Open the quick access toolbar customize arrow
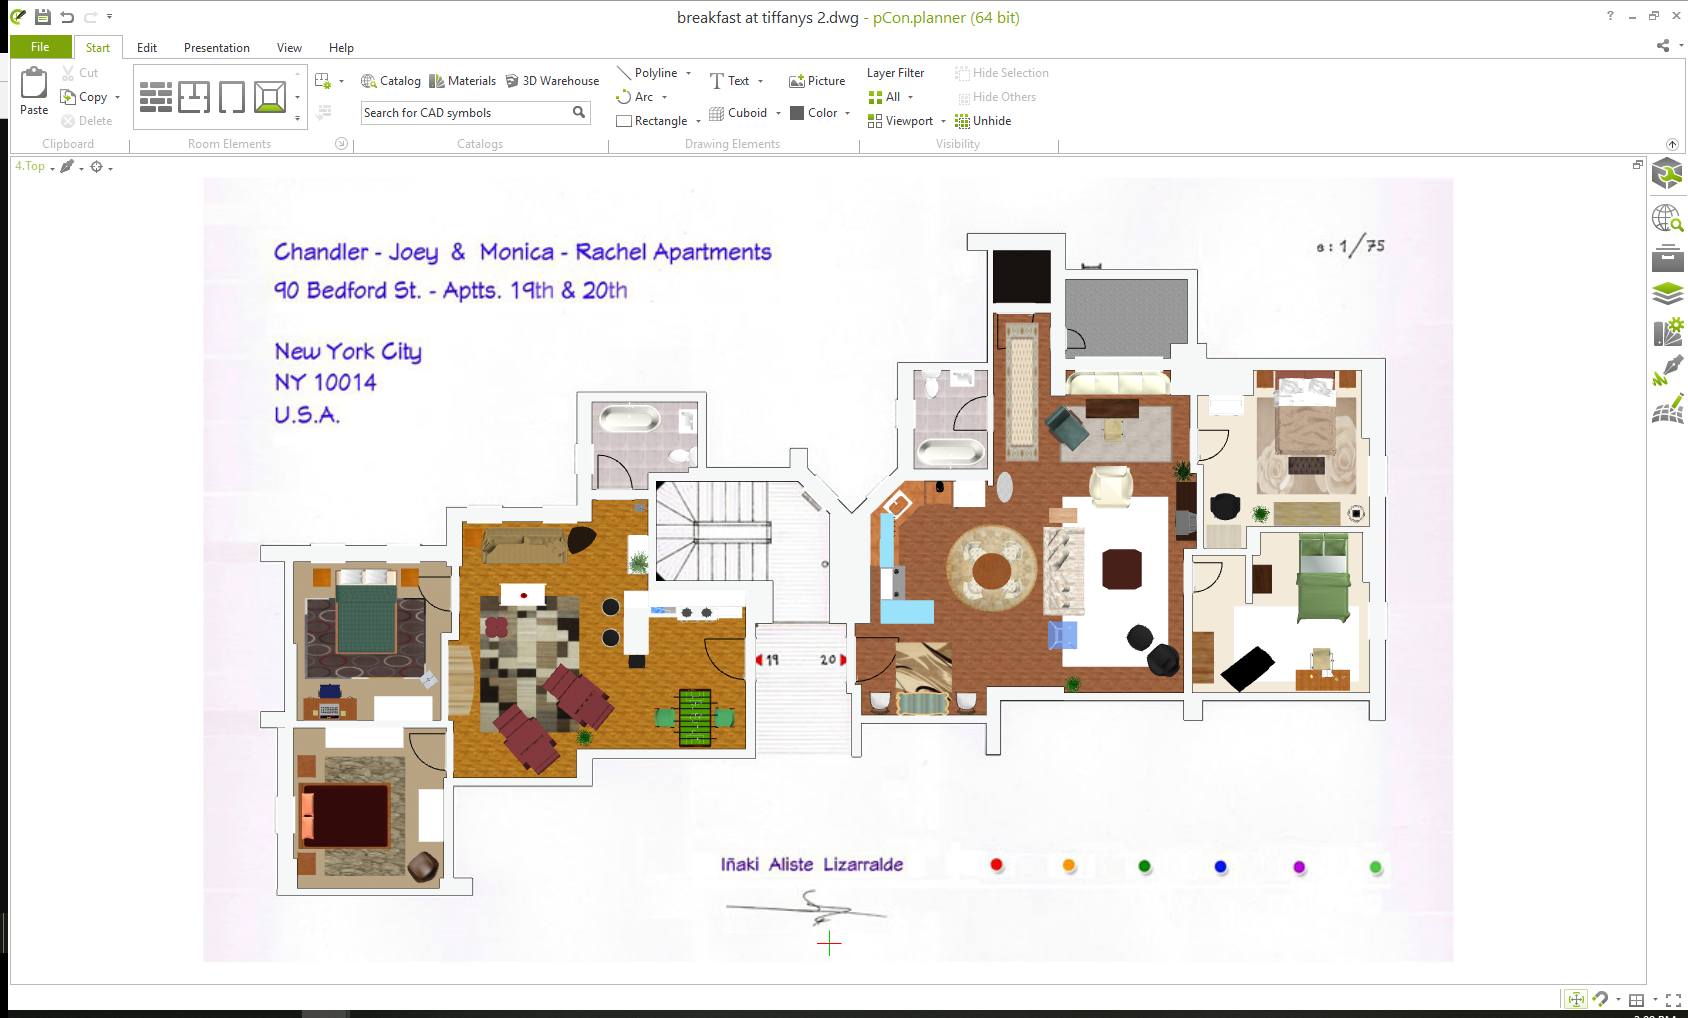 110,16
